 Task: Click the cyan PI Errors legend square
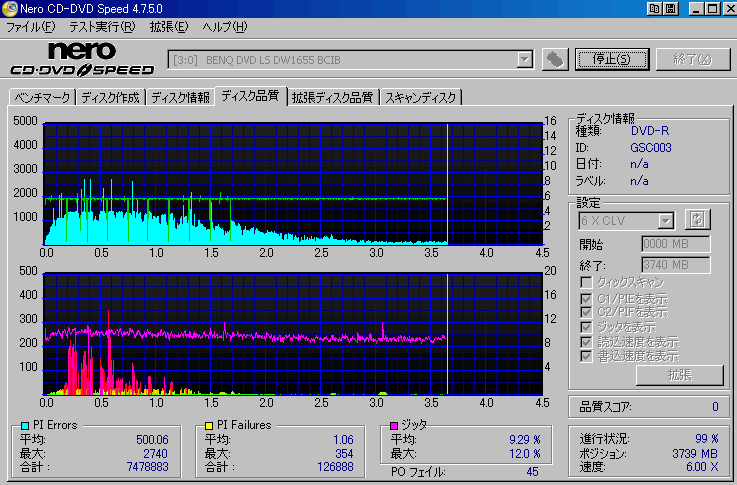(25, 426)
